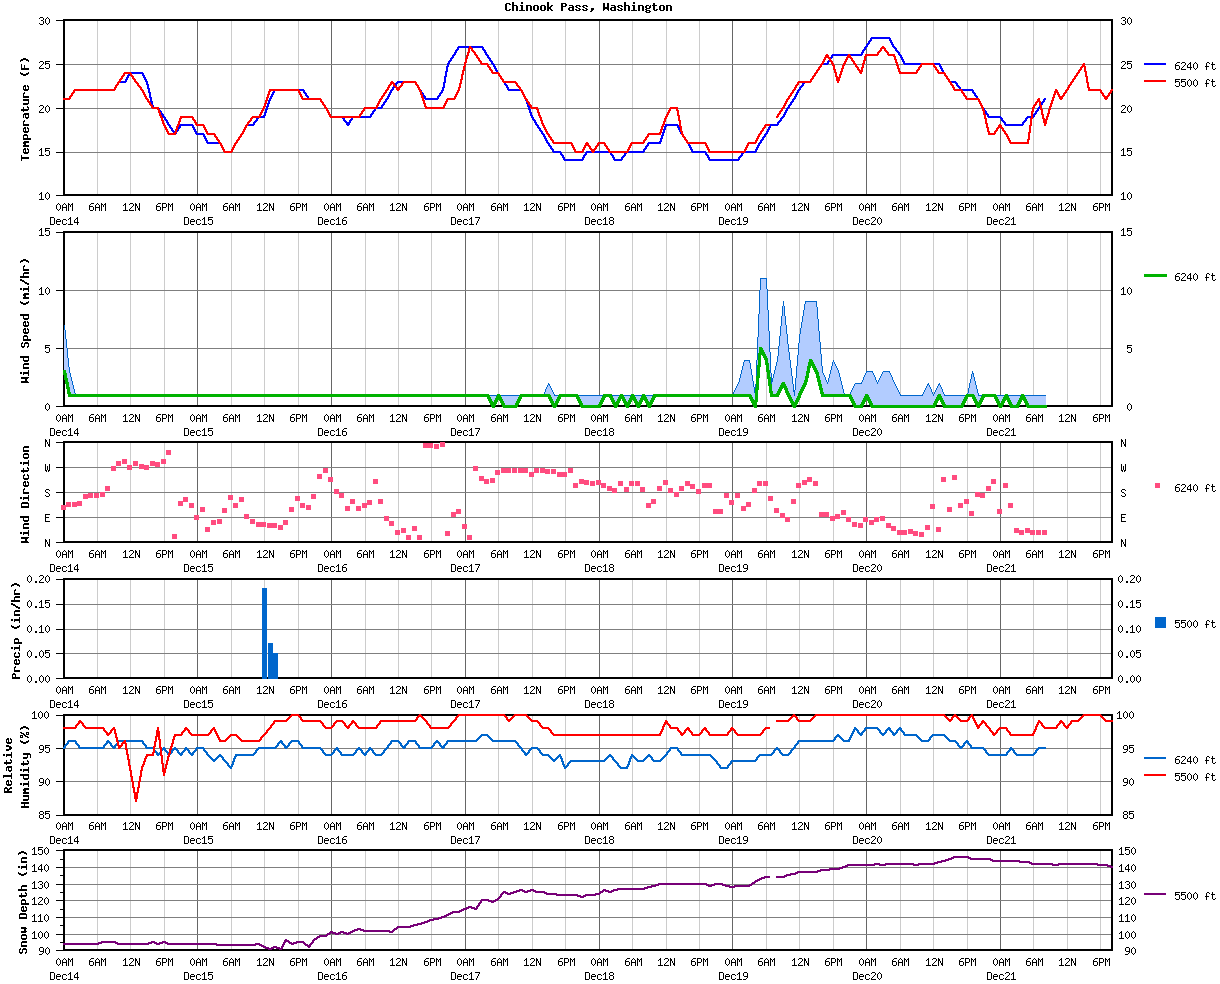The image size is (1220, 984).
Task: Click blue 6240 ft line in temperature legend
Action: point(1156,65)
